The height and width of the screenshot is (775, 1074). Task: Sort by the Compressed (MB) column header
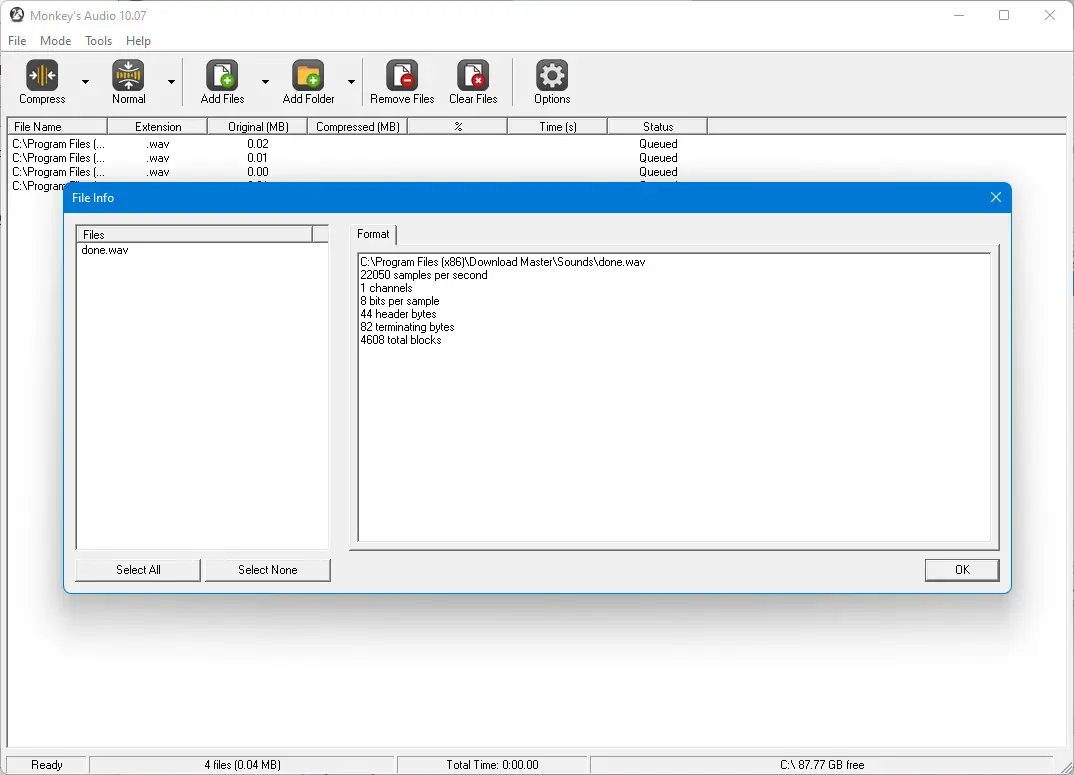358,127
